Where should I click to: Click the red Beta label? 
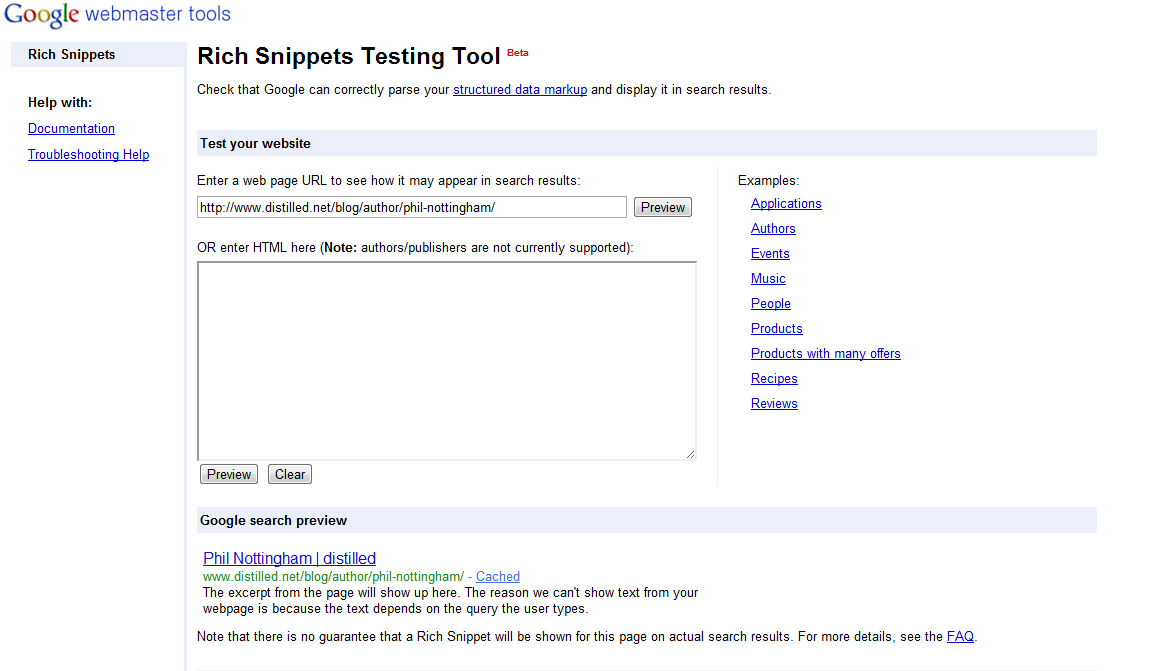tap(518, 53)
